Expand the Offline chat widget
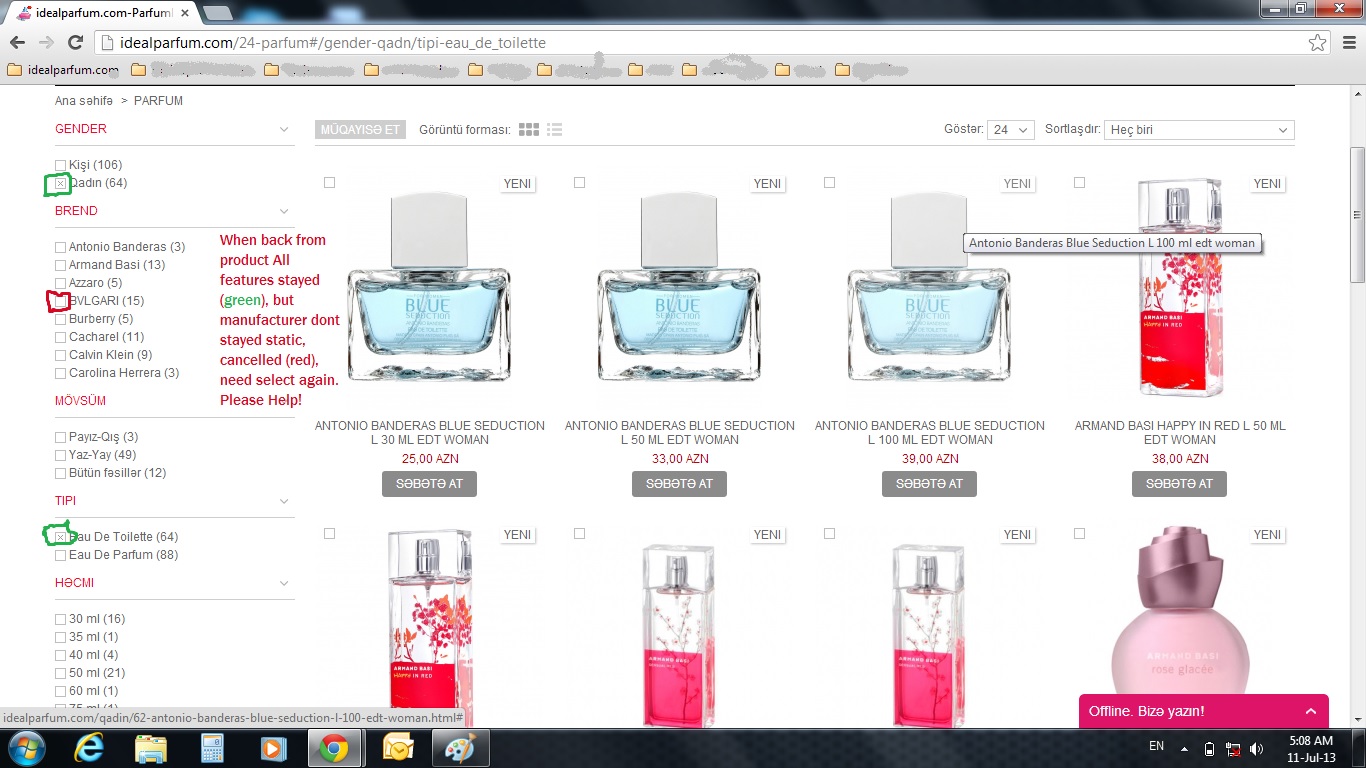The image size is (1366, 768). (x=1204, y=711)
